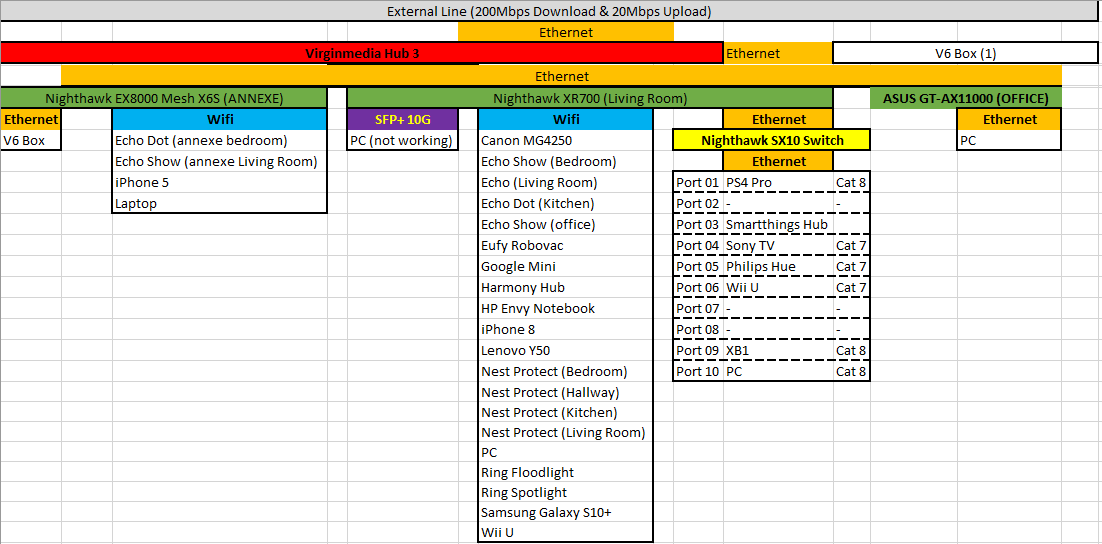Select the Port 01 cell

point(698,183)
